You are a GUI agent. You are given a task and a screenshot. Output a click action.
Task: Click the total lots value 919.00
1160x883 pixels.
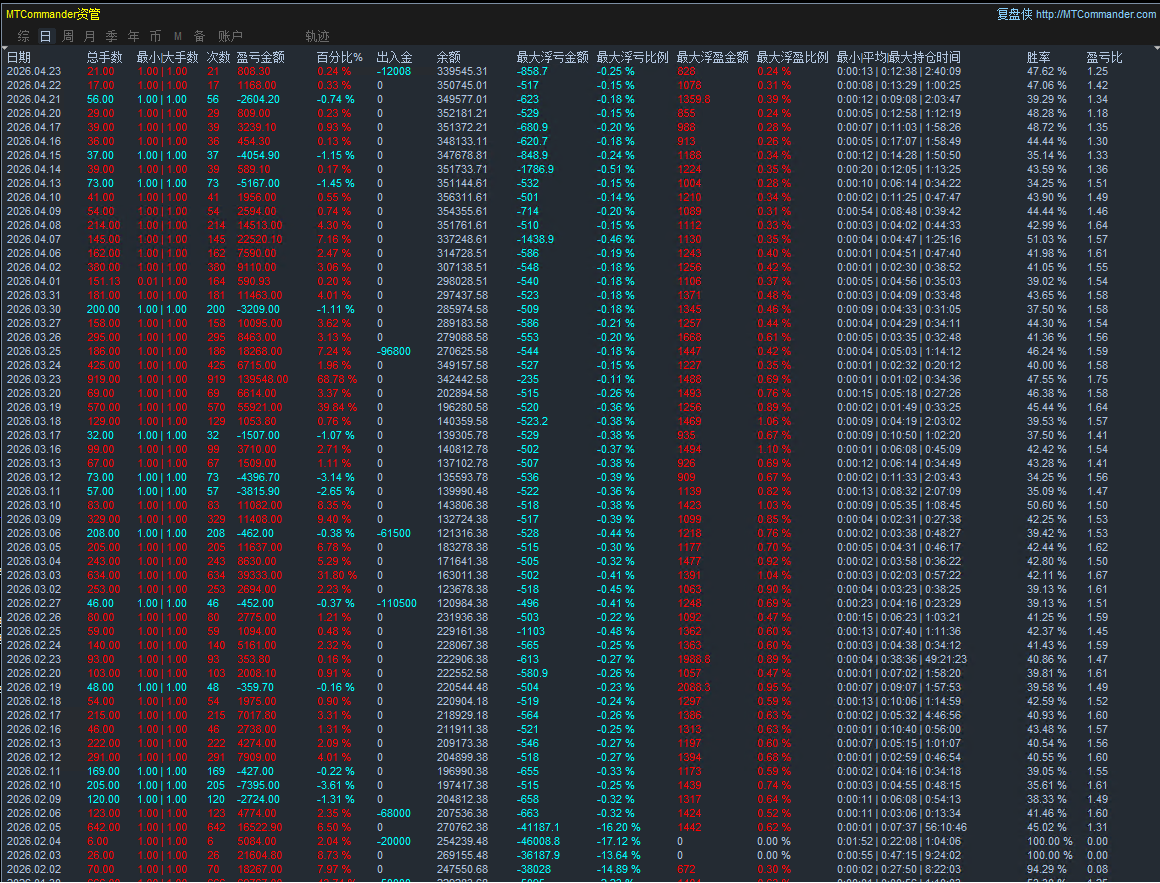point(104,379)
